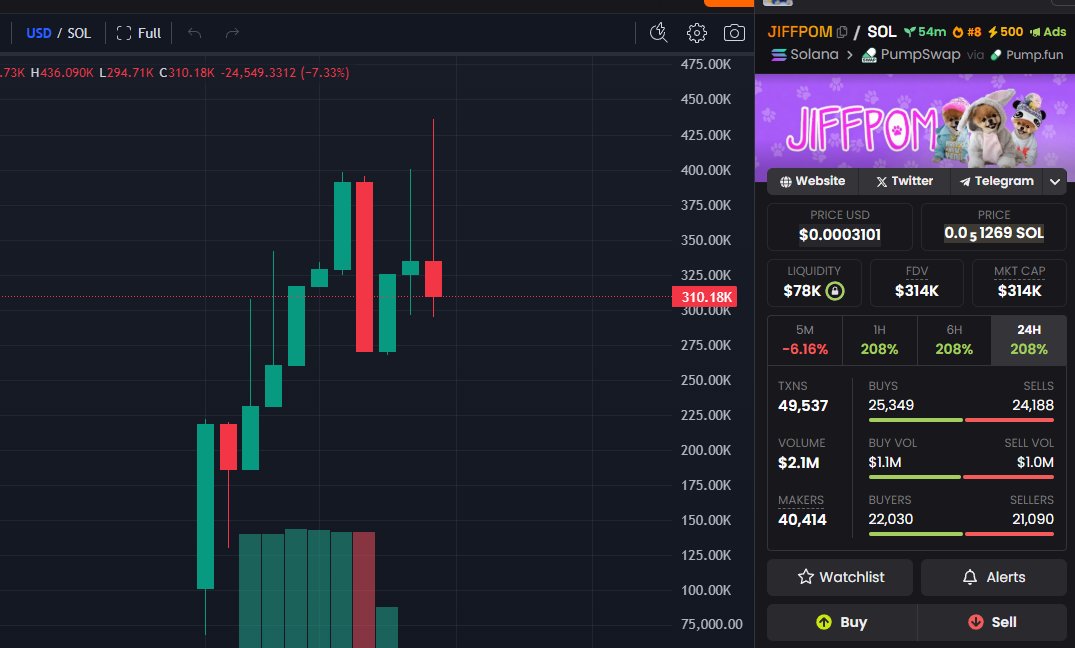The height and width of the screenshot is (648, 1075).
Task: Click the PRICE USD $0.0003101 box
Action: [839, 226]
